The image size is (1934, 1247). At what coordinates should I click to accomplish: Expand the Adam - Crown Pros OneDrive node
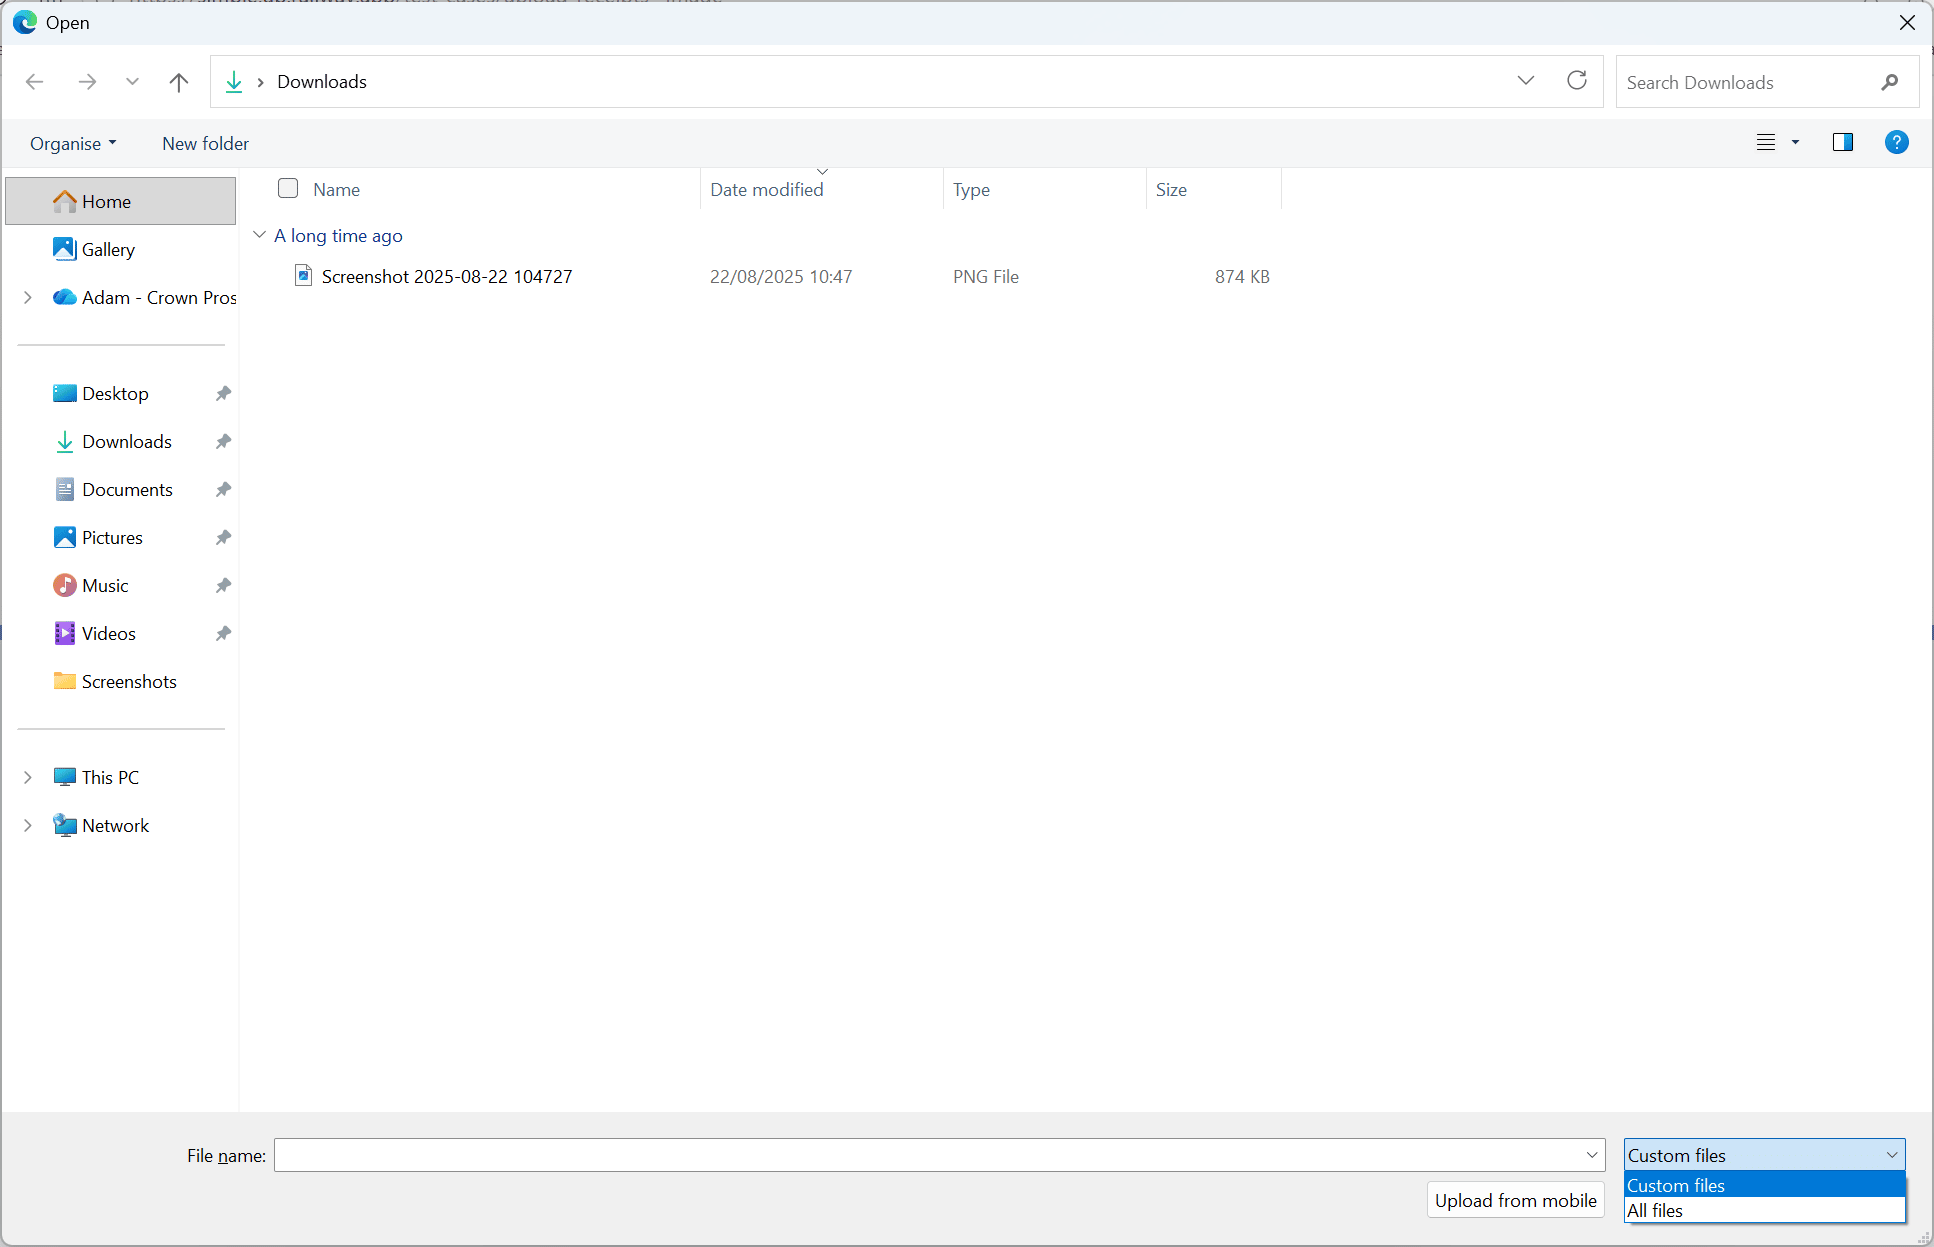28,297
